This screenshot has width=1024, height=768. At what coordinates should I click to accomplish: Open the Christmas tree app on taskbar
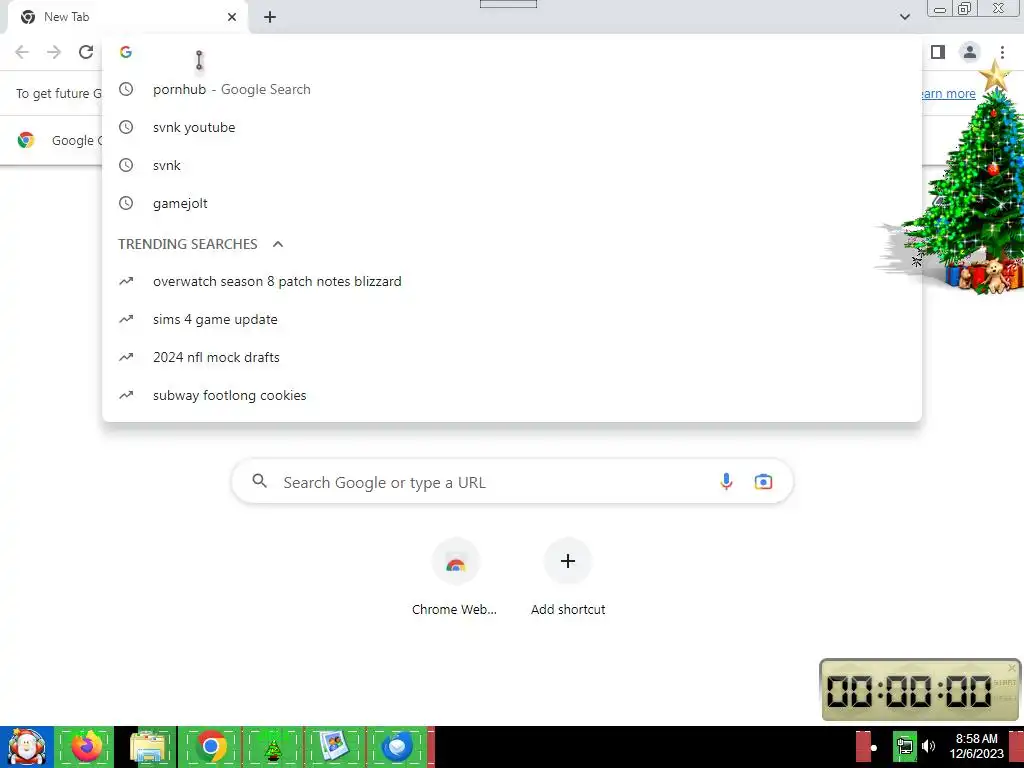pyautogui.click(x=272, y=747)
